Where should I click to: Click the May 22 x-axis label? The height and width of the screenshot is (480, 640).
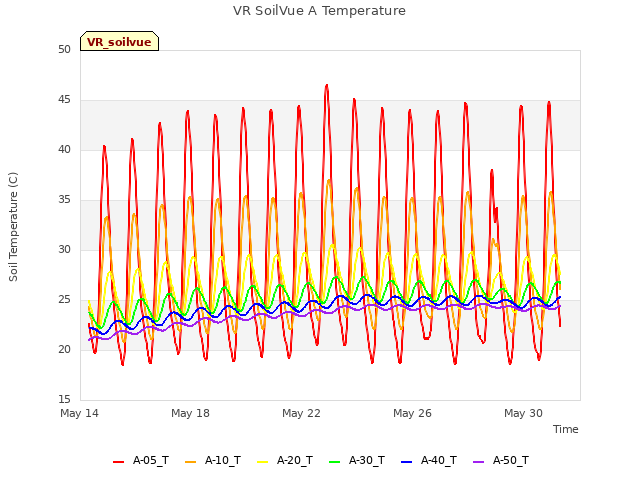point(301,413)
